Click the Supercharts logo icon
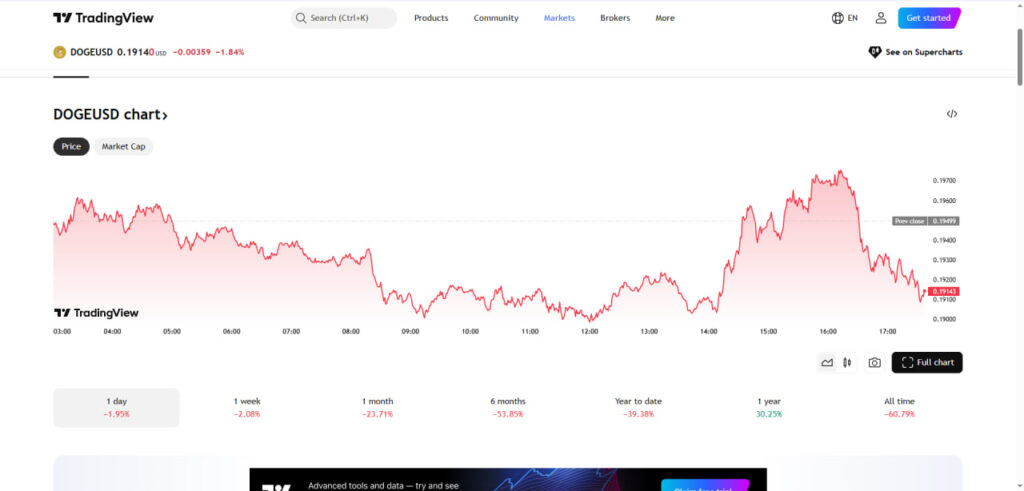This screenshot has width=1024, height=491. click(x=874, y=52)
